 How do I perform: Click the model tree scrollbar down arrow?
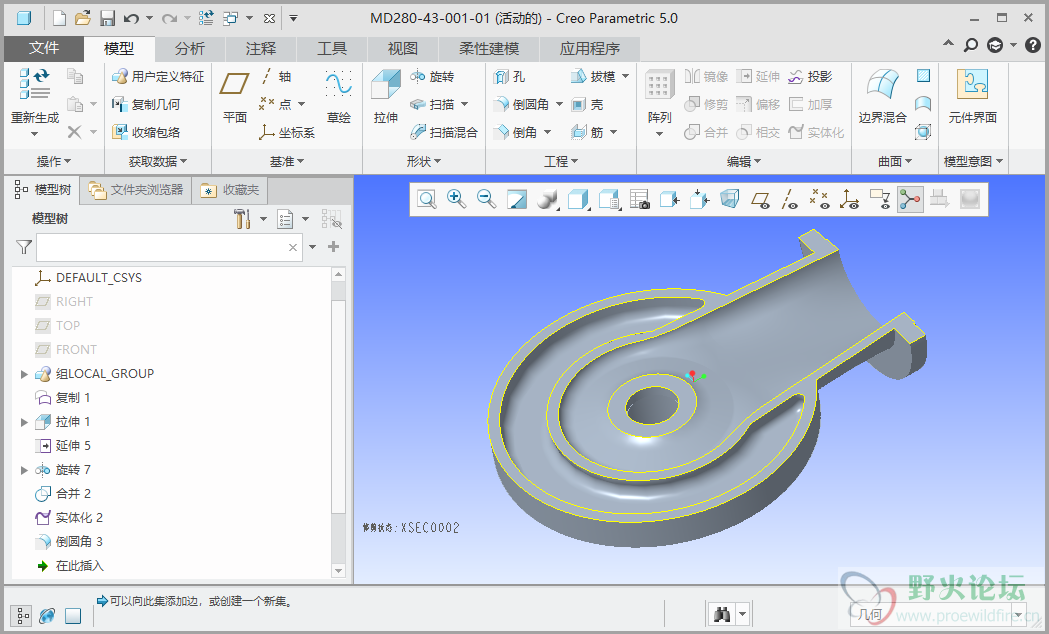(x=339, y=571)
